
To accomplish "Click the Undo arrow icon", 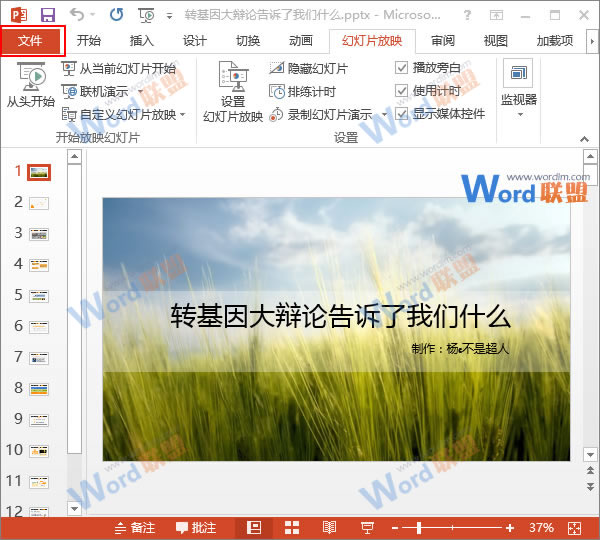I will pos(78,15).
